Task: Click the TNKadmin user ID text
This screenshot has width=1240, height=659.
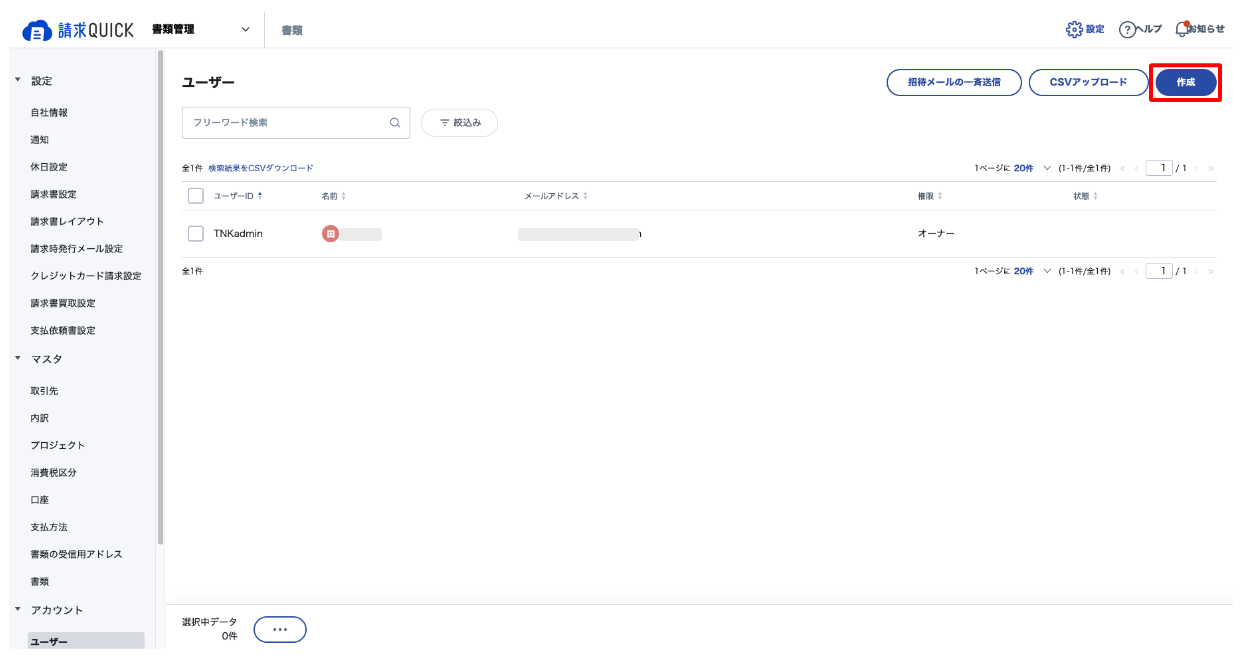Action: [x=238, y=233]
